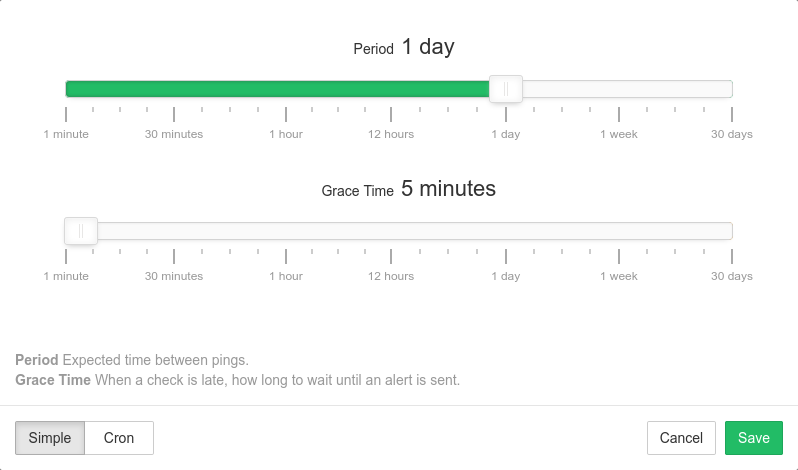
Task: Click the green filled Period track
Action: [x=280, y=89]
